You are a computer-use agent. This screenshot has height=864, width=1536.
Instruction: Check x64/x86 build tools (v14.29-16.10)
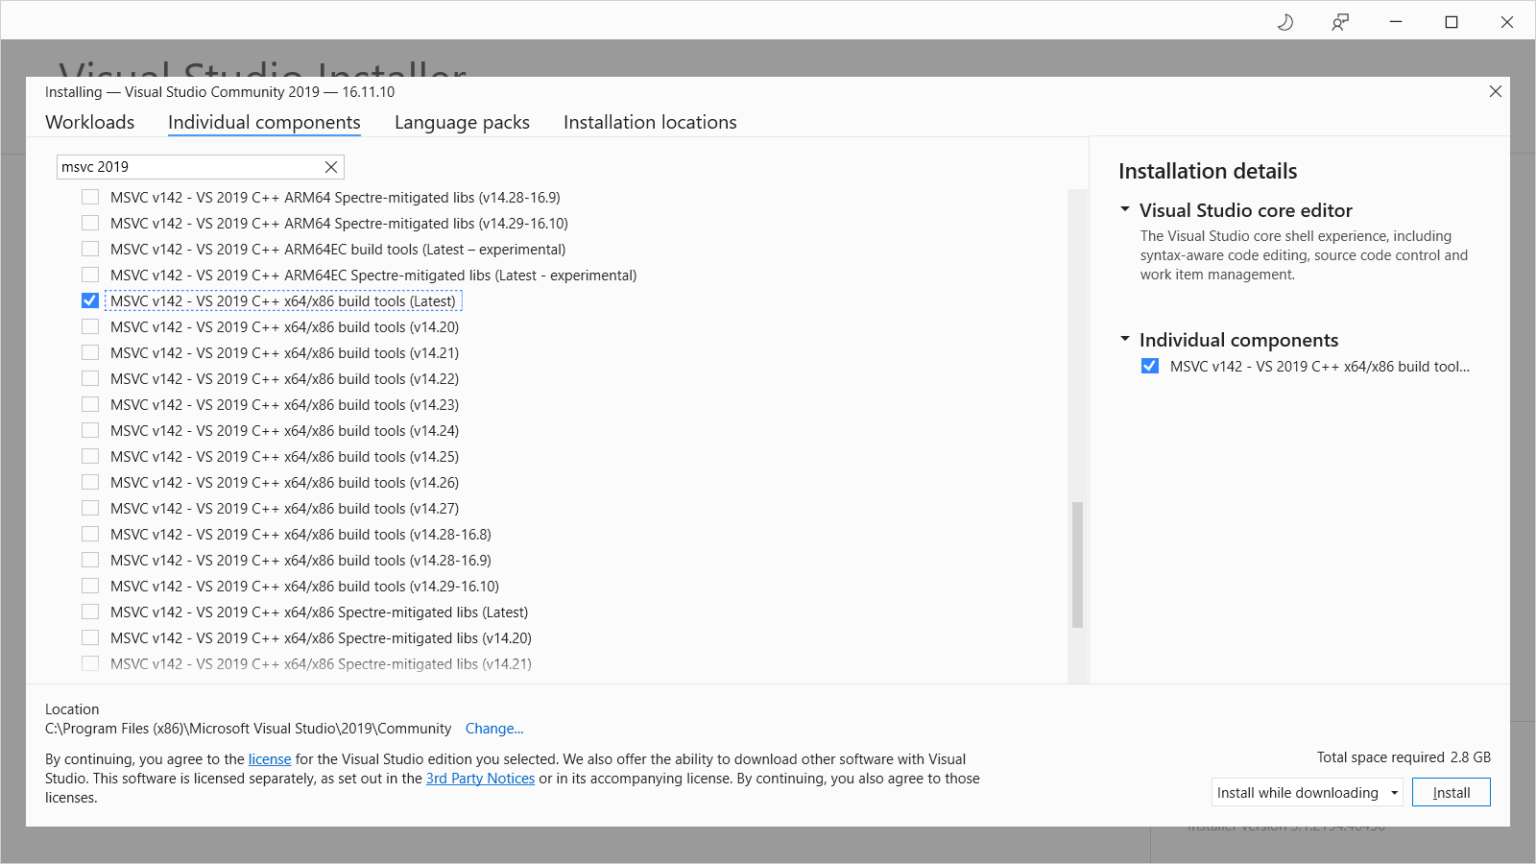(90, 586)
